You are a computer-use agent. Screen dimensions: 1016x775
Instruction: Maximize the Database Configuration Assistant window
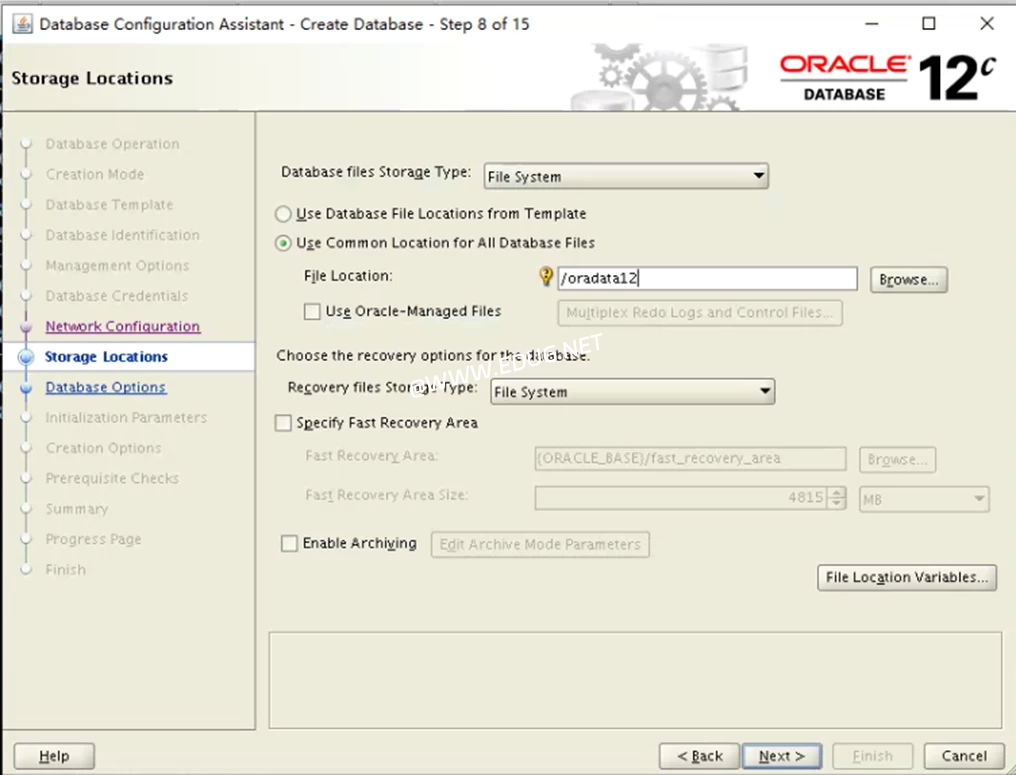pos(929,24)
